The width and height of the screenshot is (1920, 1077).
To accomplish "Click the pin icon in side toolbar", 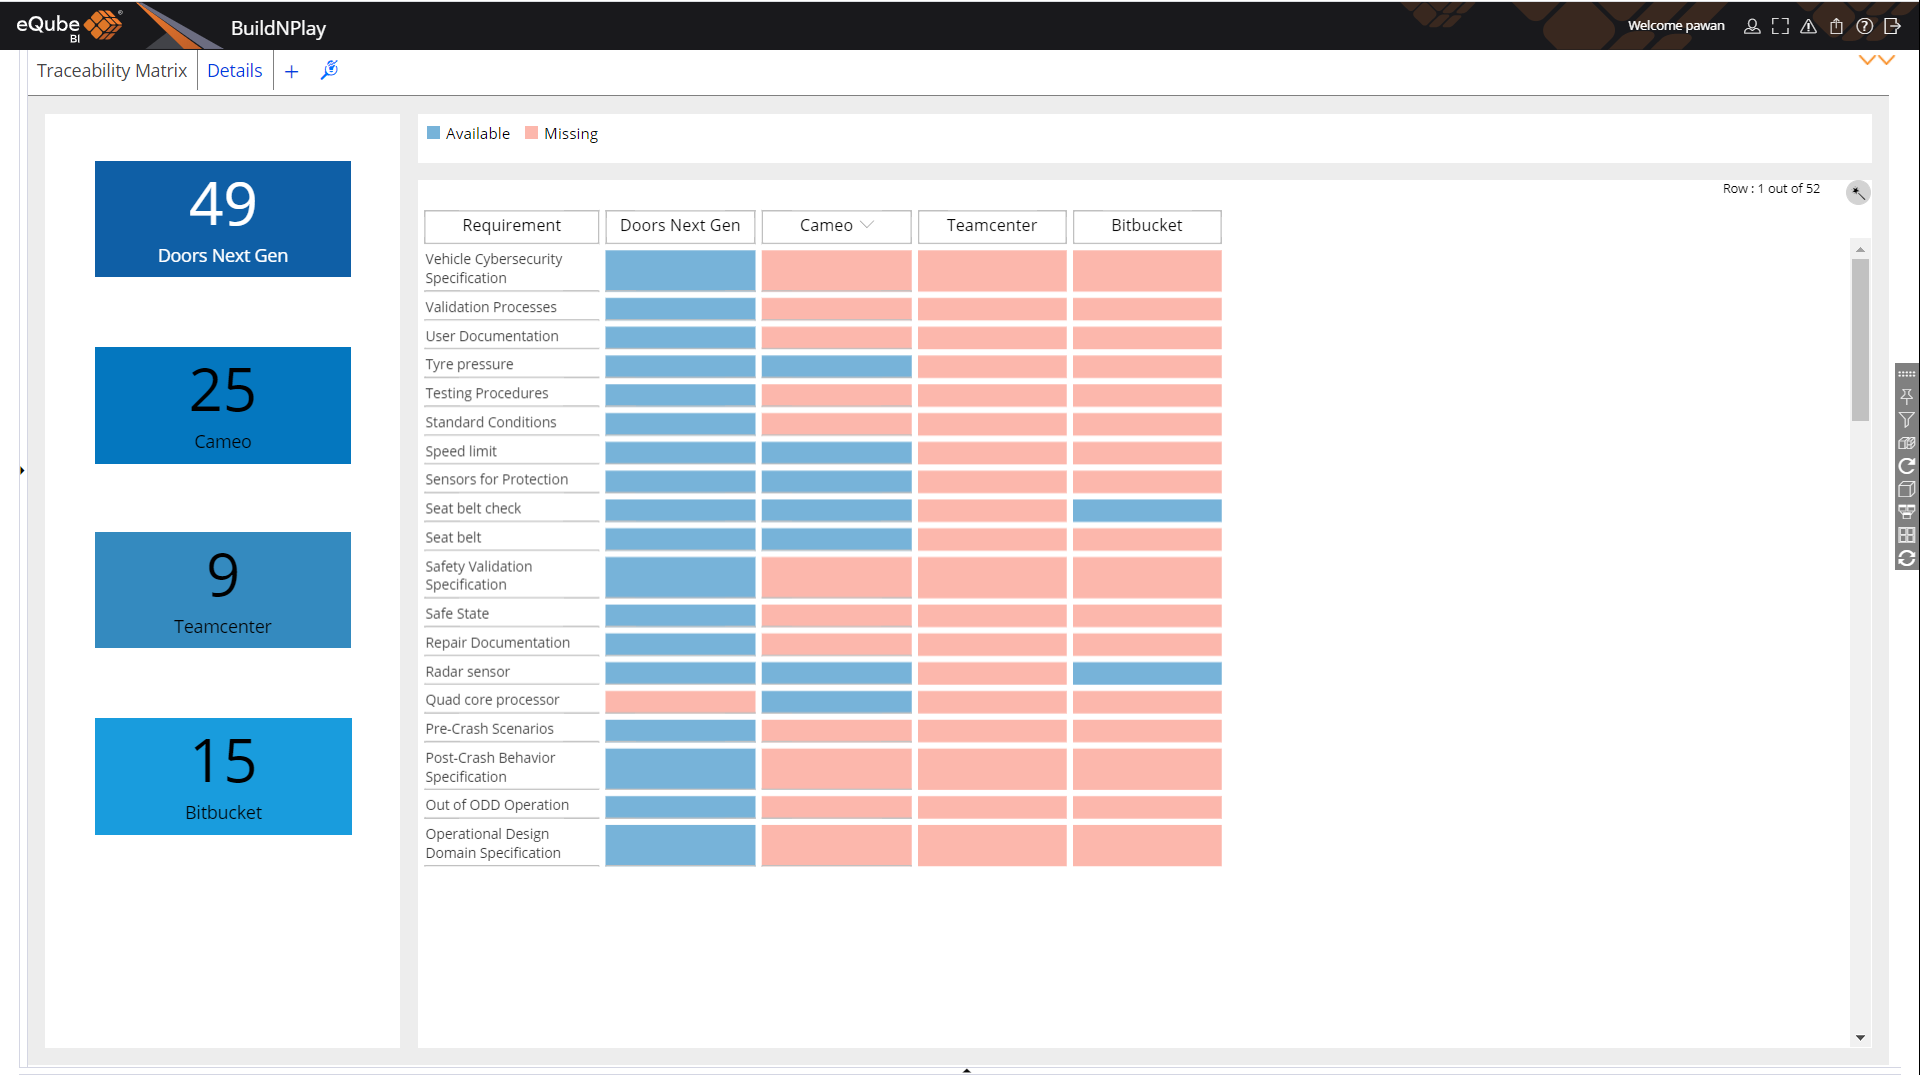I will [x=1907, y=397].
